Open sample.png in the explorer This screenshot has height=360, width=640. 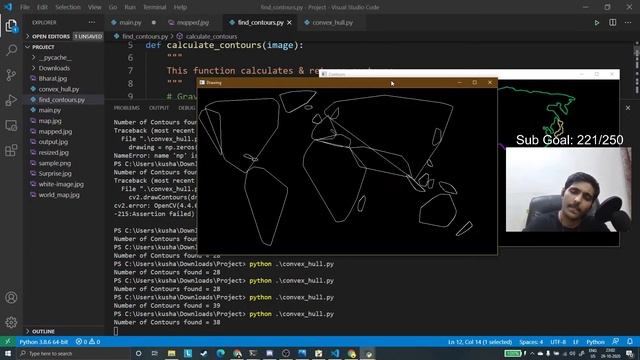(x=55, y=163)
